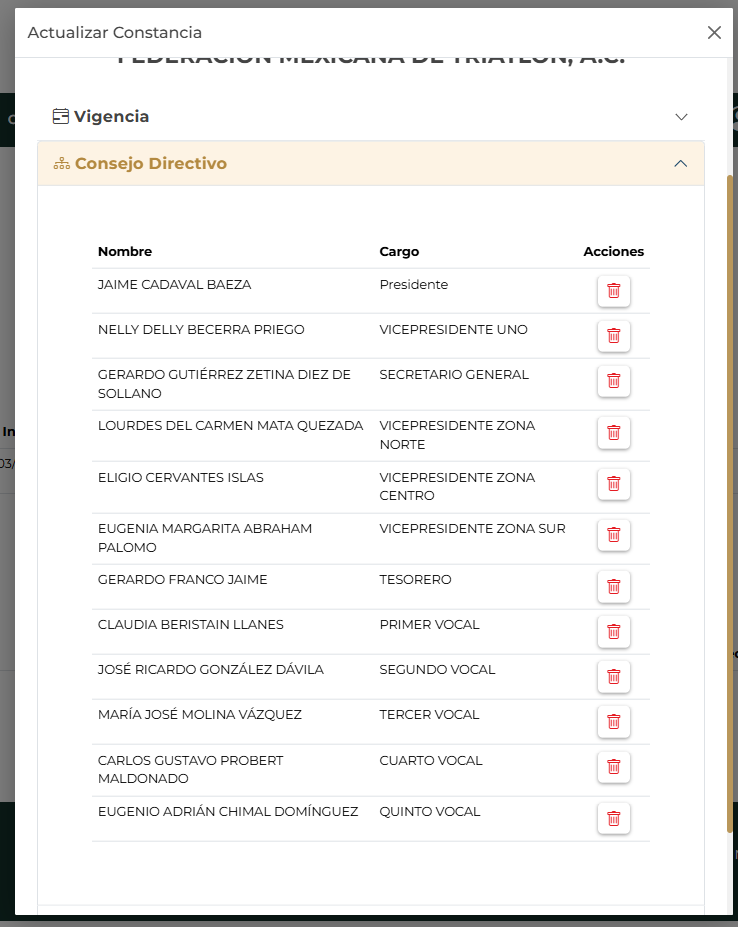
Task: Click the dialog's vertical scrollbar
Action: (x=730, y=503)
